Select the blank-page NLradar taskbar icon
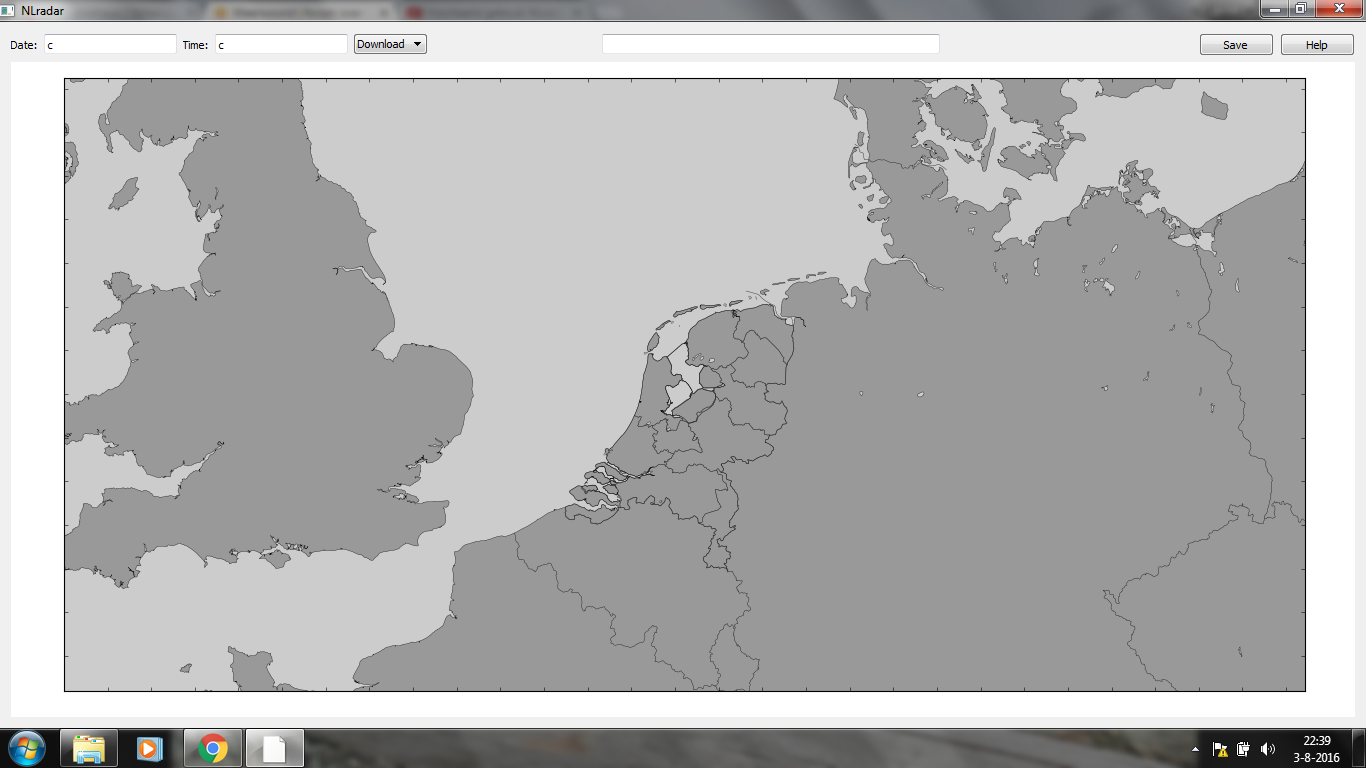1366x768 pixels. (274, 748)
